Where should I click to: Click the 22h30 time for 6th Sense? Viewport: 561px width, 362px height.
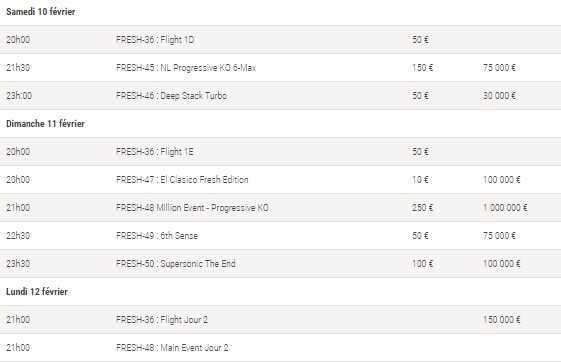point(18,236)
